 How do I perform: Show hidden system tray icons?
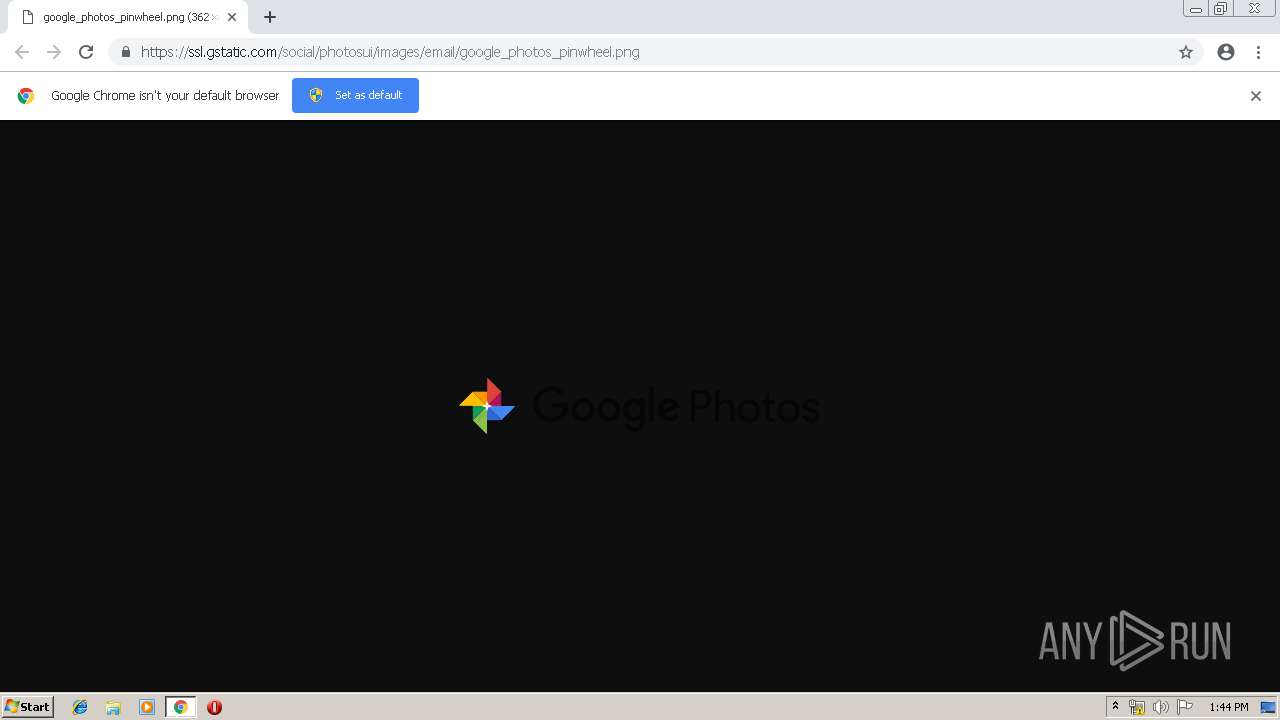tap(1115, 707)
